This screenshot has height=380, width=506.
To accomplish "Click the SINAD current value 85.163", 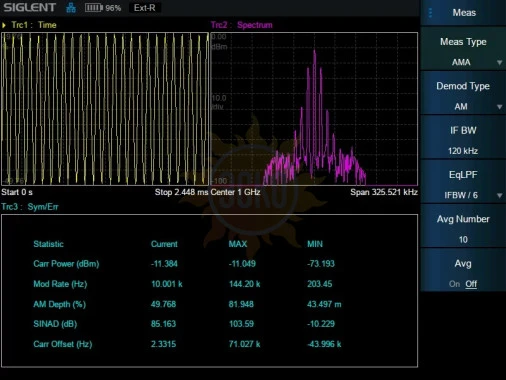I will [163, 324].
